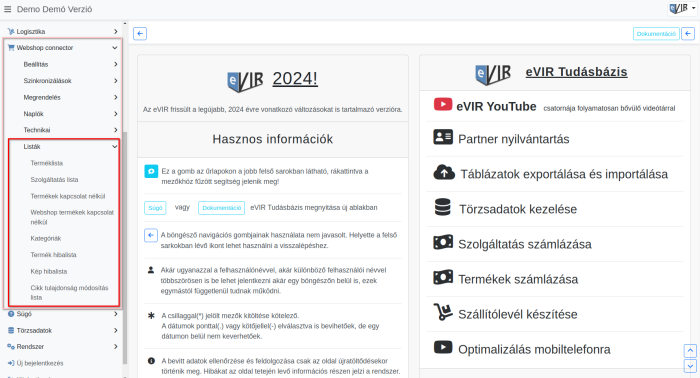Click the Súgó info icon in sidebar
The height and width of the screenshot is (378, 700).
pos(11,314)
